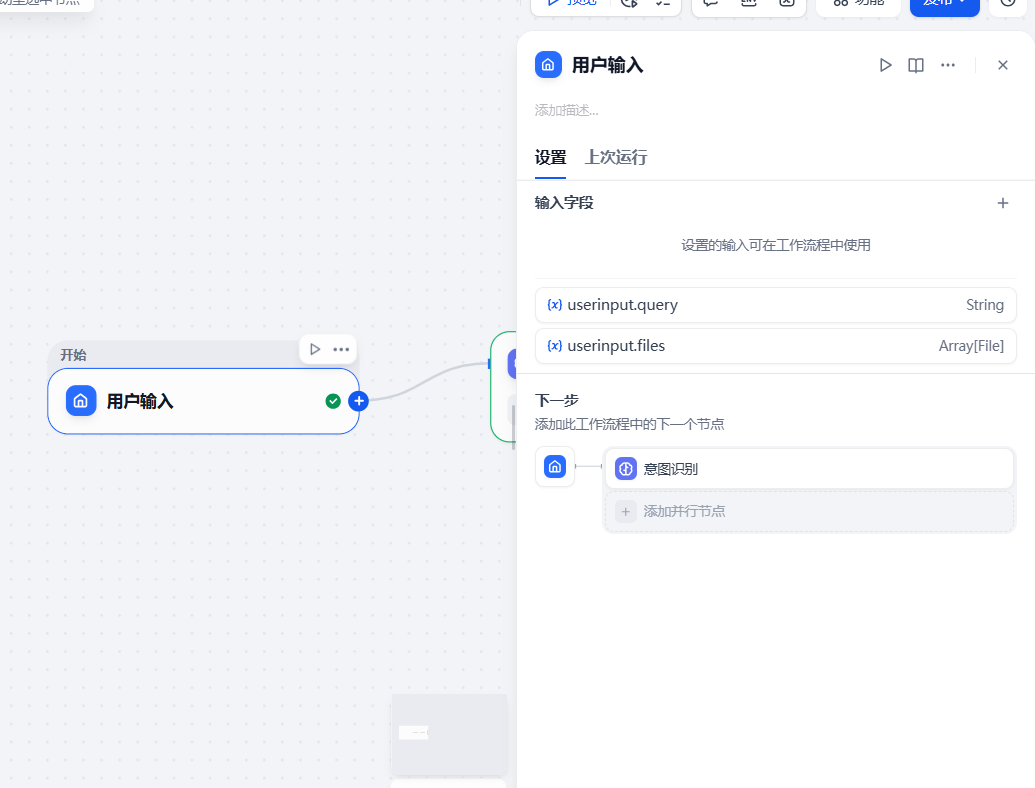Select the 用户输入 node on canvas

click(203, 401)
